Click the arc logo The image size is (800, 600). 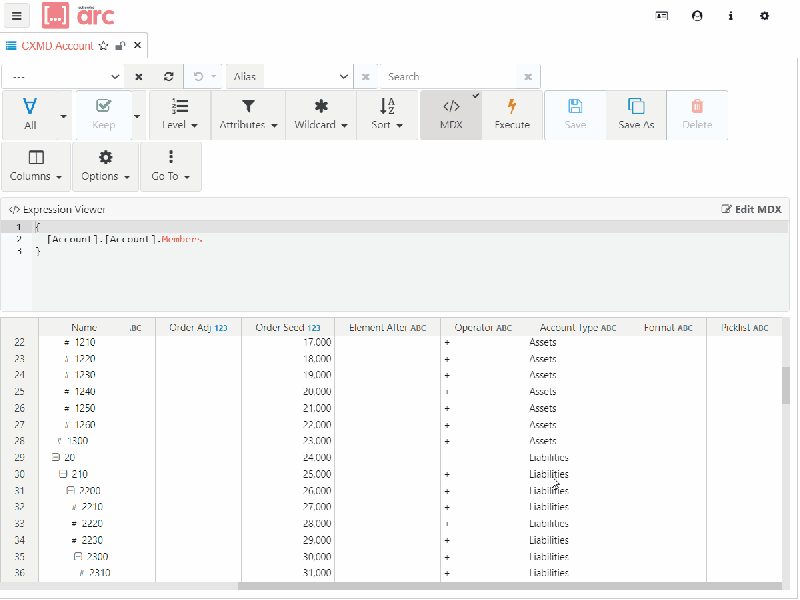(78, 15)
